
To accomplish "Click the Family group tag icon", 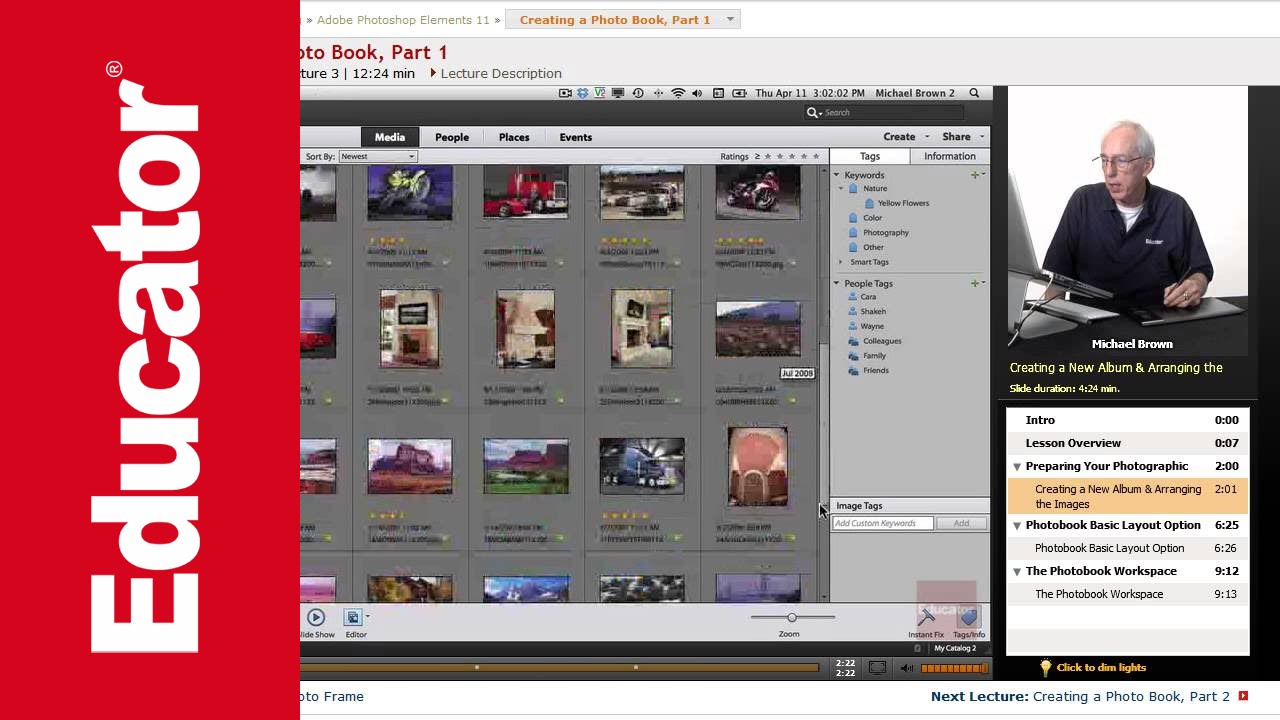I will (x=853, y=355).
